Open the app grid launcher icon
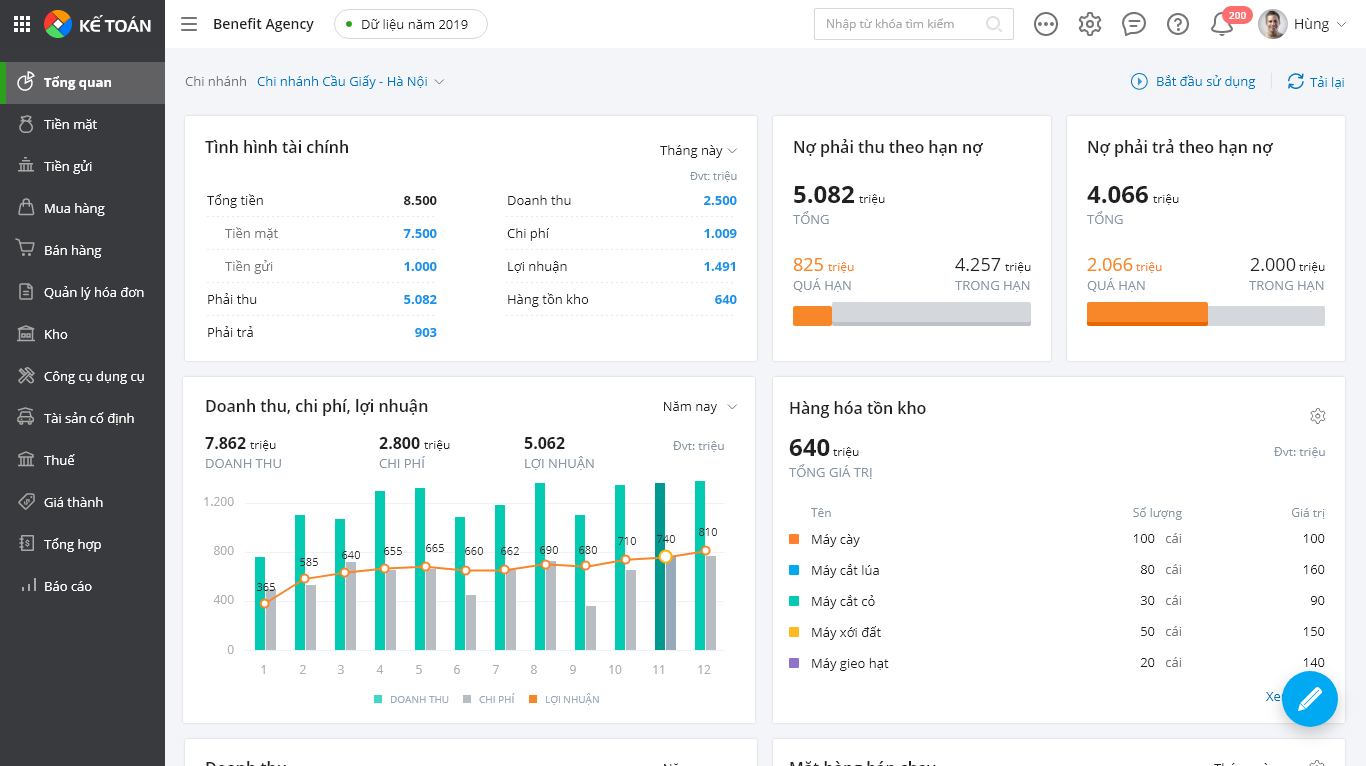The height and width of the screenshot is (766, 1366). coord(22,24)
